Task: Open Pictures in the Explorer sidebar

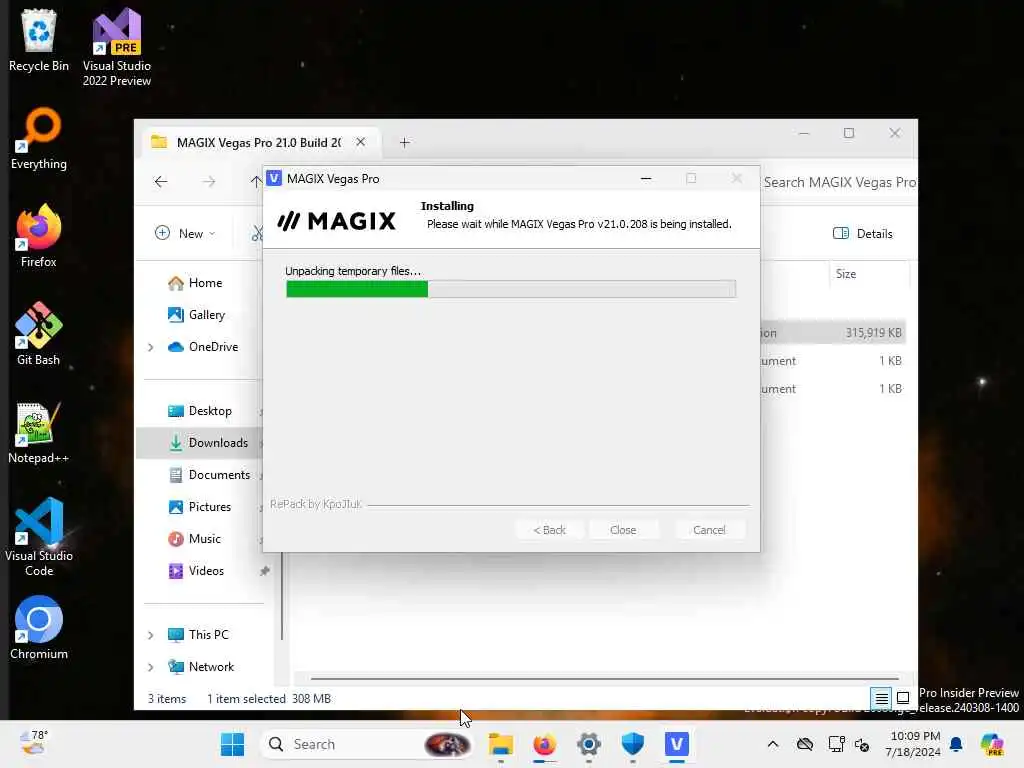Action: (200, 507)
